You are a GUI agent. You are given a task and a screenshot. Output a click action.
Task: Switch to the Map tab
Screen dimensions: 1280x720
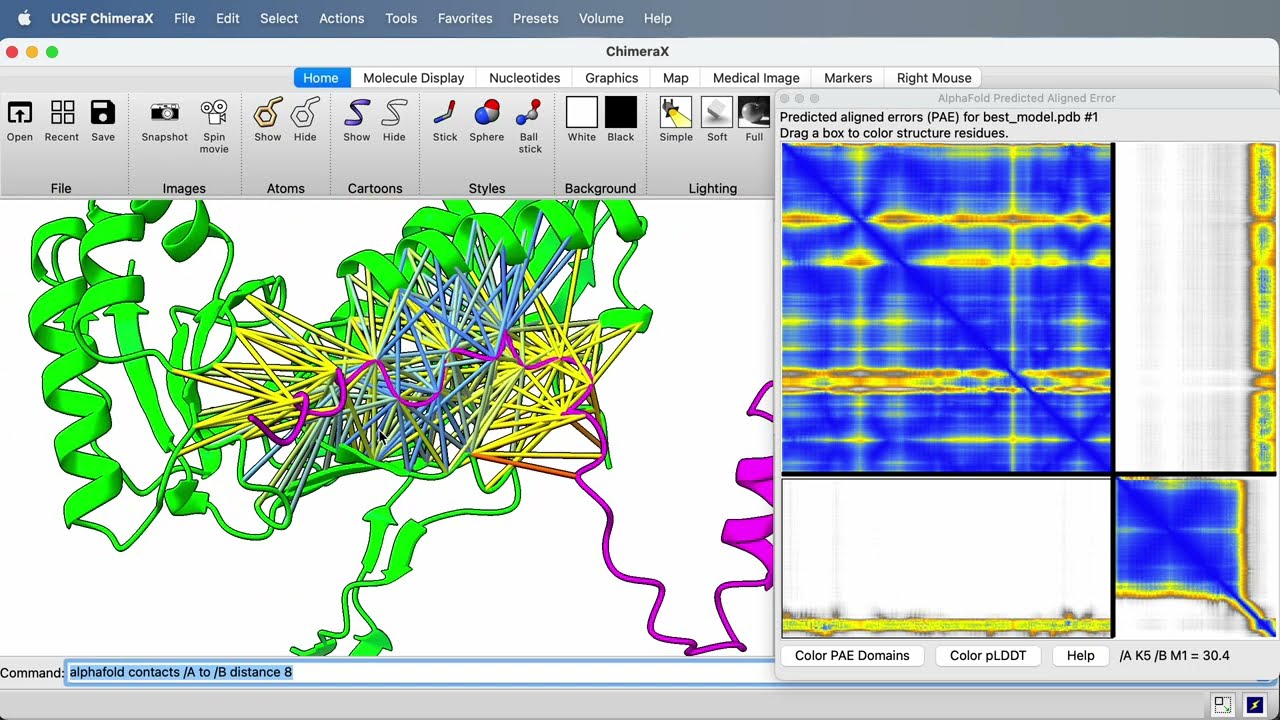click(x=676, y=78)
